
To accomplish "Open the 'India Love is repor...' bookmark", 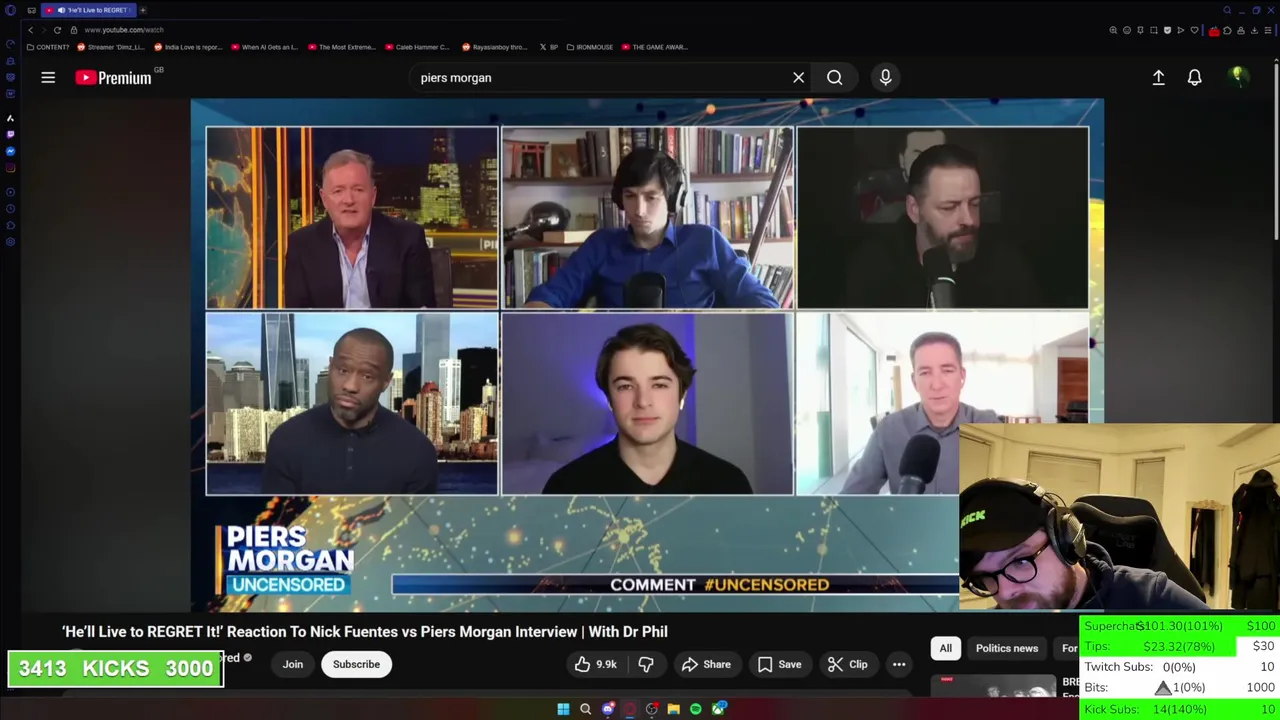I will [189, 47].
